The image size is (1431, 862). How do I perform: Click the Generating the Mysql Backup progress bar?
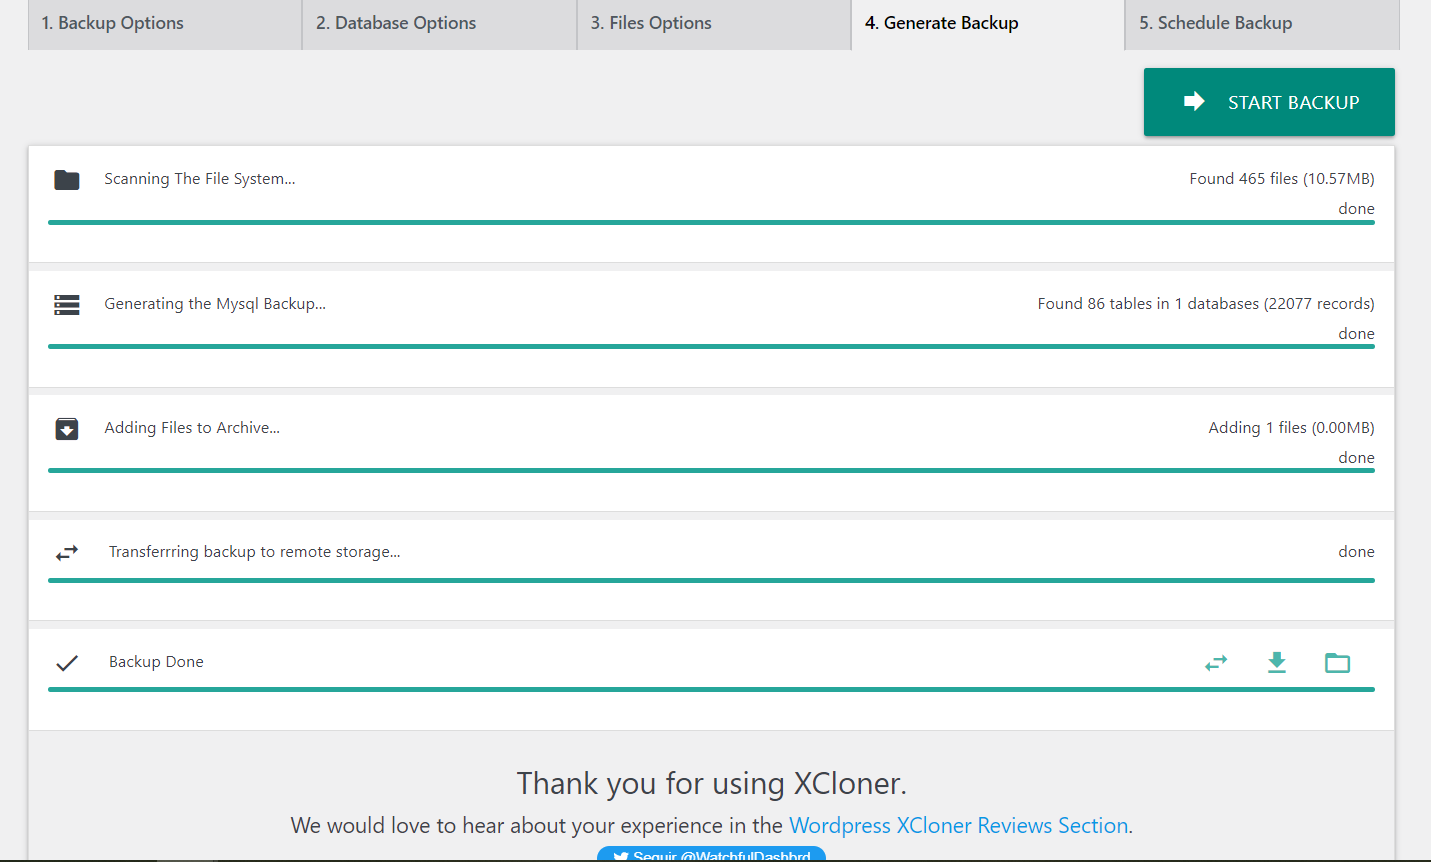pos(711,346)
